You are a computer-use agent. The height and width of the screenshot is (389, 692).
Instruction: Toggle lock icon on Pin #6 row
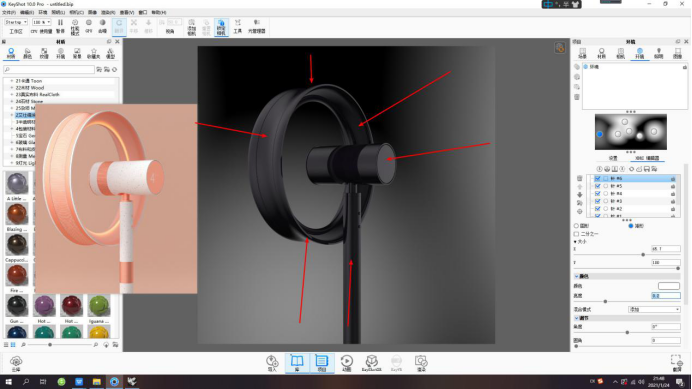673,178
